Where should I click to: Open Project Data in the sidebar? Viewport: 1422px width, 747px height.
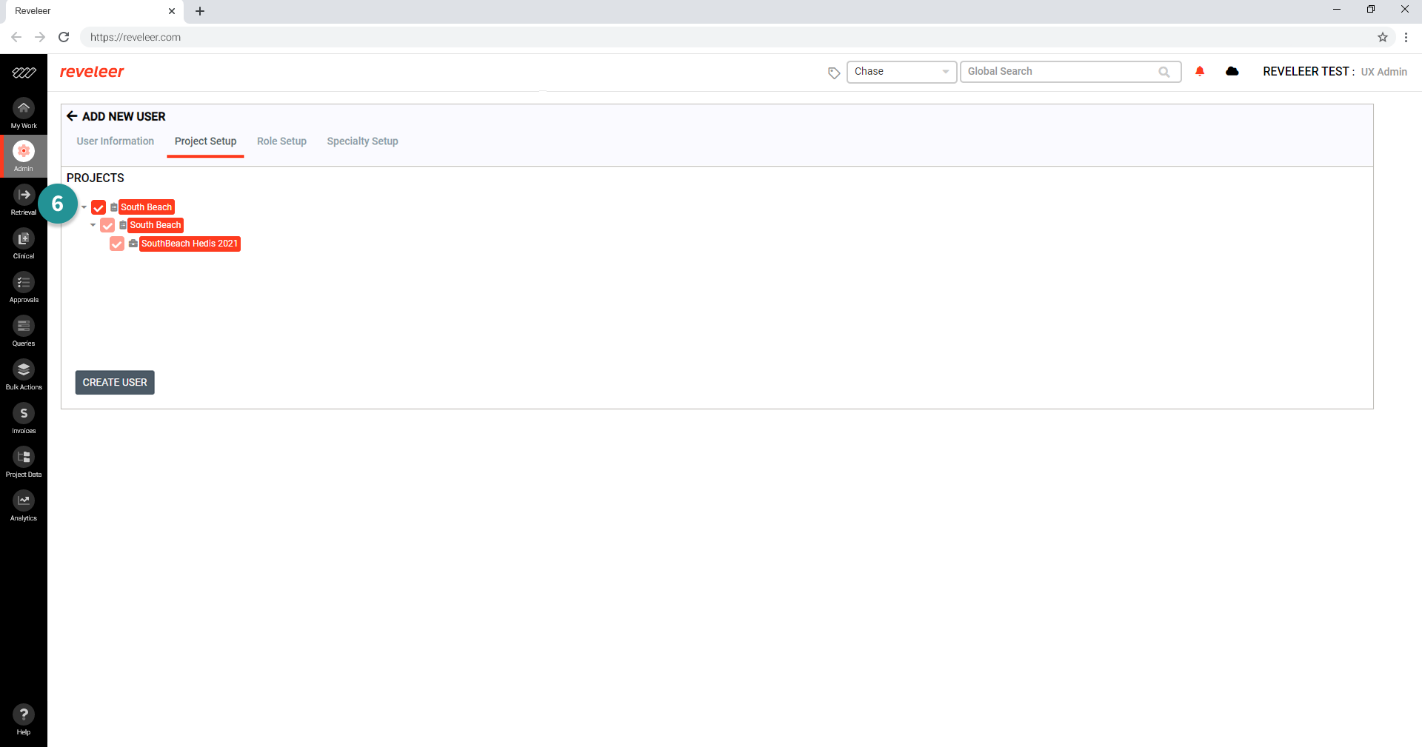click(23, 462)
